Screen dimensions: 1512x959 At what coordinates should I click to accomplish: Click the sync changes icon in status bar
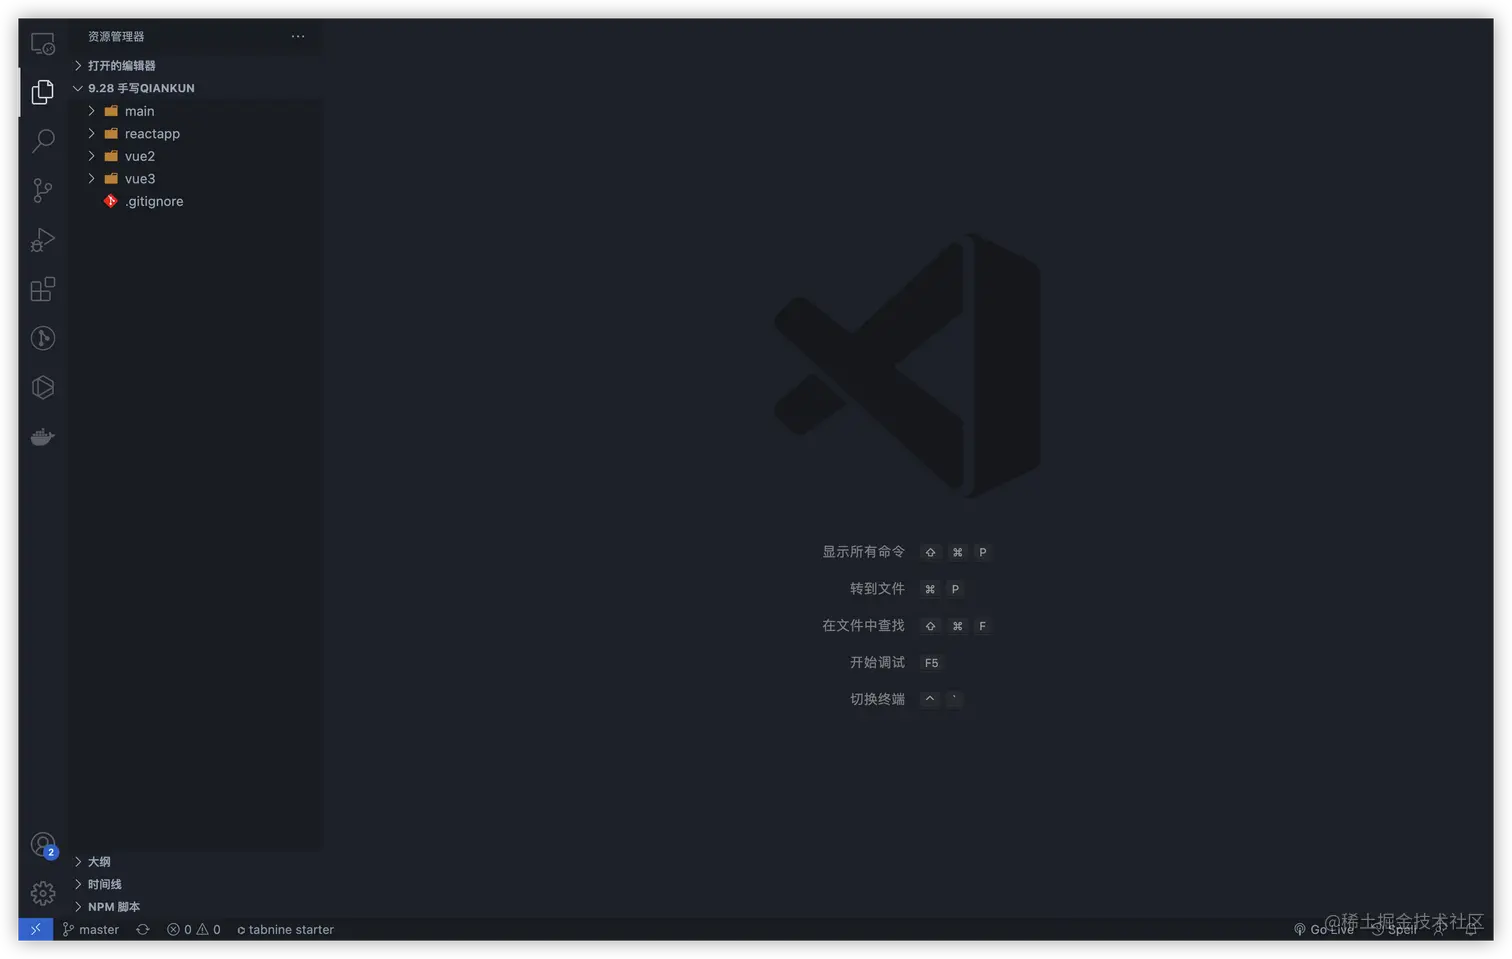point(143,929)
